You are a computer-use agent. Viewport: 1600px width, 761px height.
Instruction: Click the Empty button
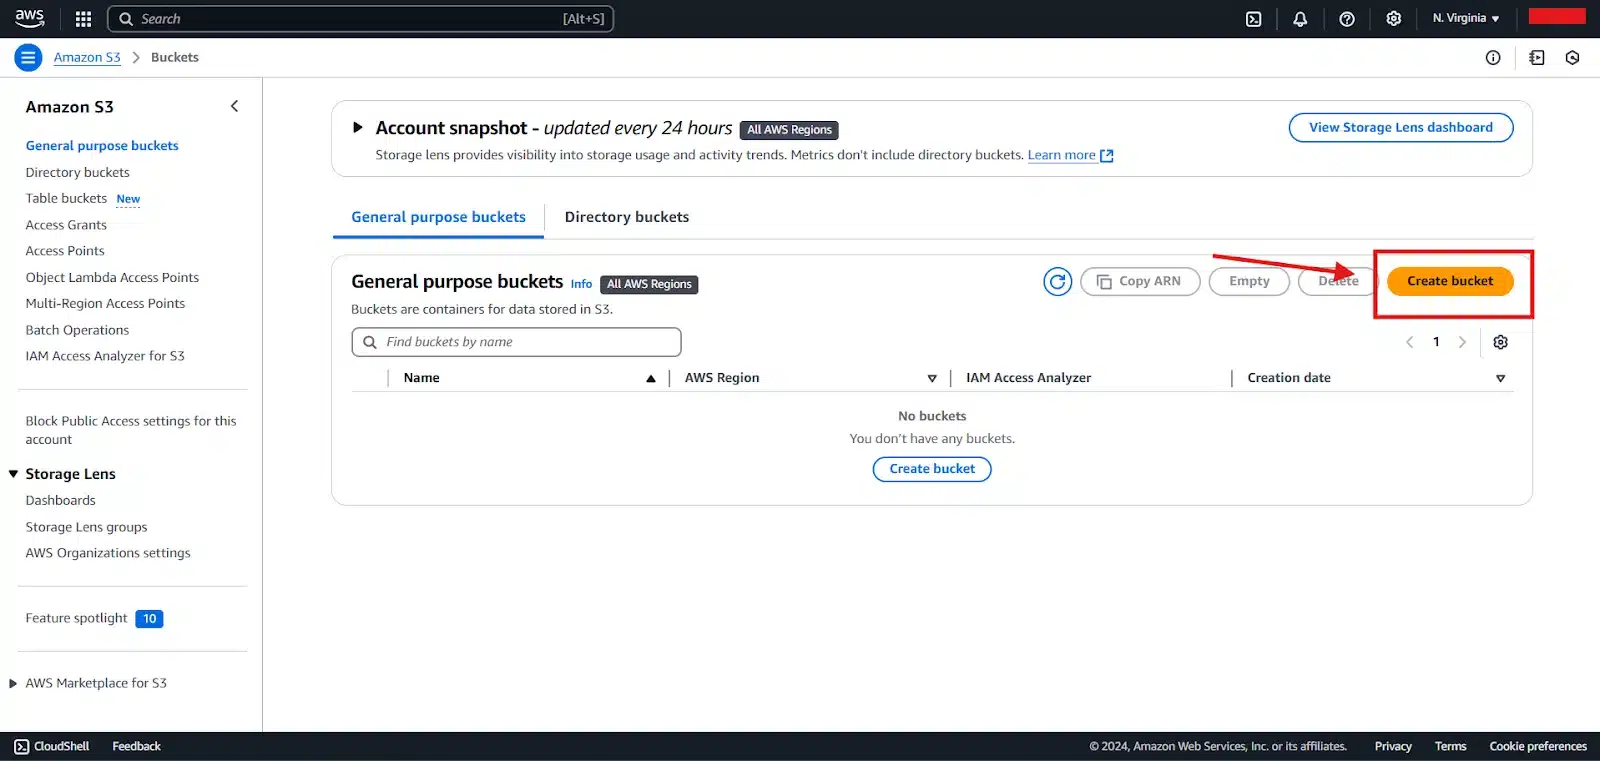pyautogui.click(x=1249, y=282)
